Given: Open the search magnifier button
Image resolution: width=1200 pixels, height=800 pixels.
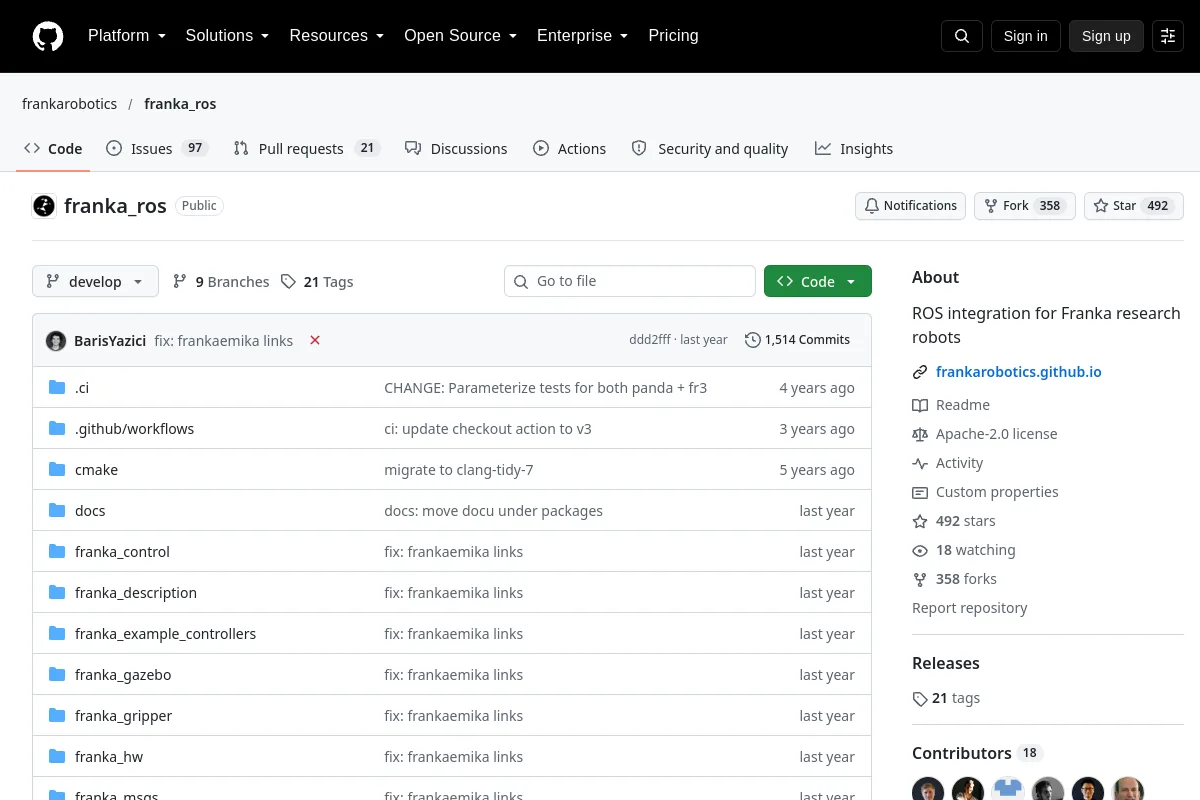Looking at the screenshot, I should [x=962, y=36].
